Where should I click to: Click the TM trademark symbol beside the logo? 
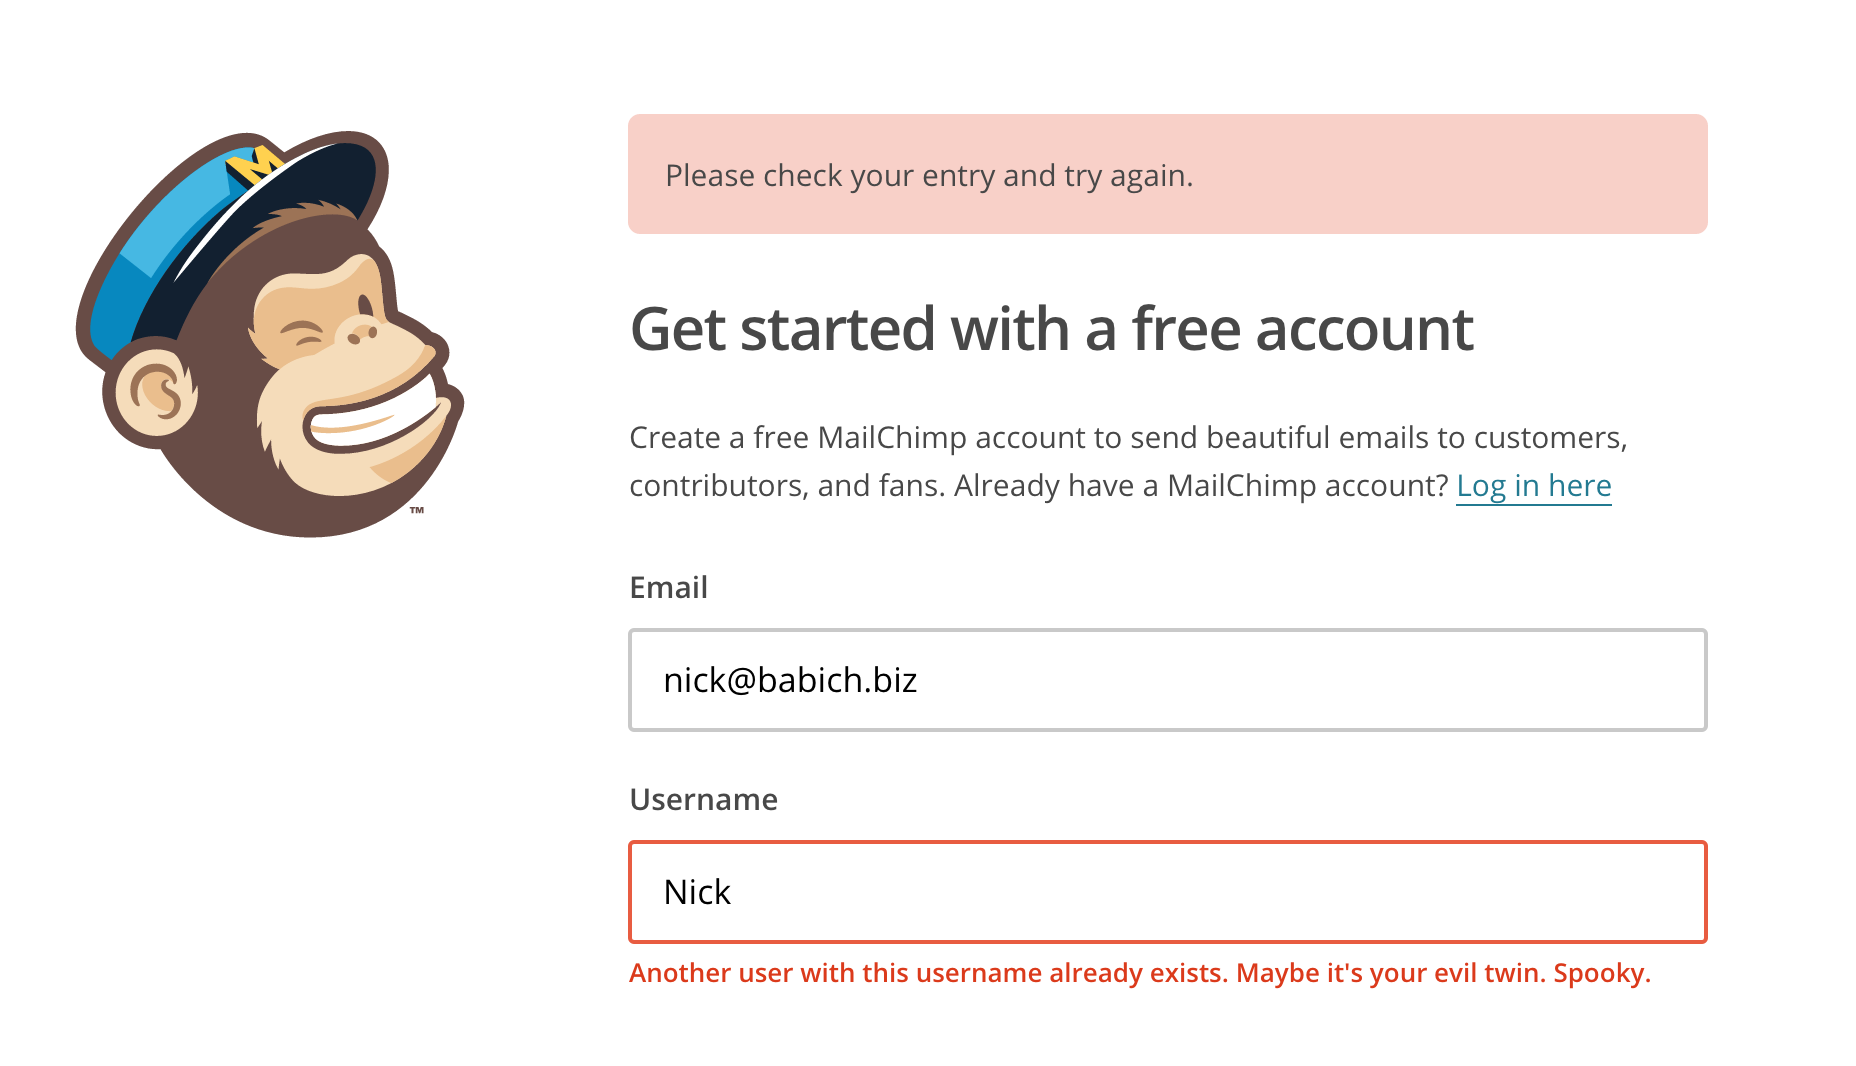(417, 510)
